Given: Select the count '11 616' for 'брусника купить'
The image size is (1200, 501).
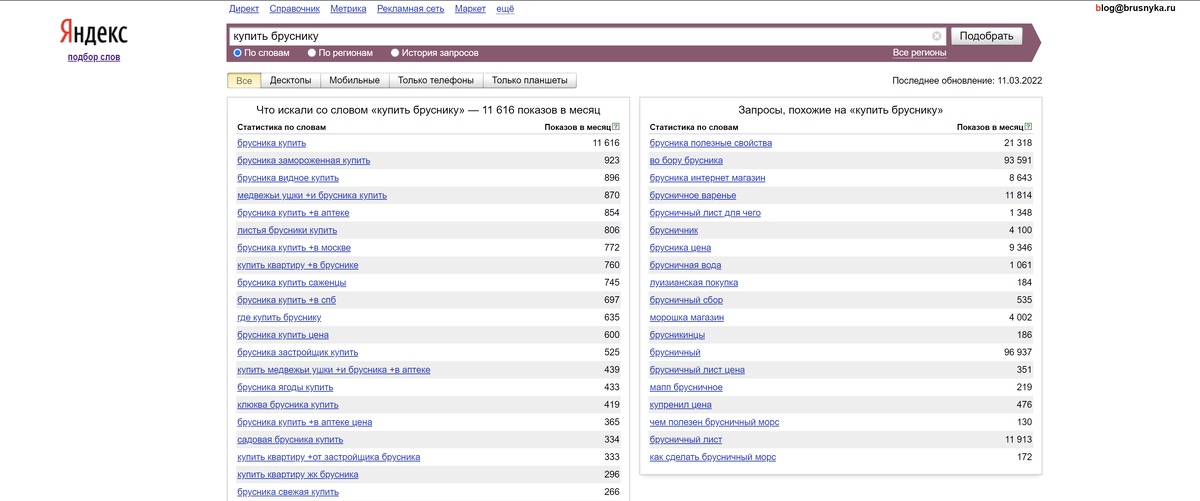Looking at the screenshot, I should click(x=606, y=143).
